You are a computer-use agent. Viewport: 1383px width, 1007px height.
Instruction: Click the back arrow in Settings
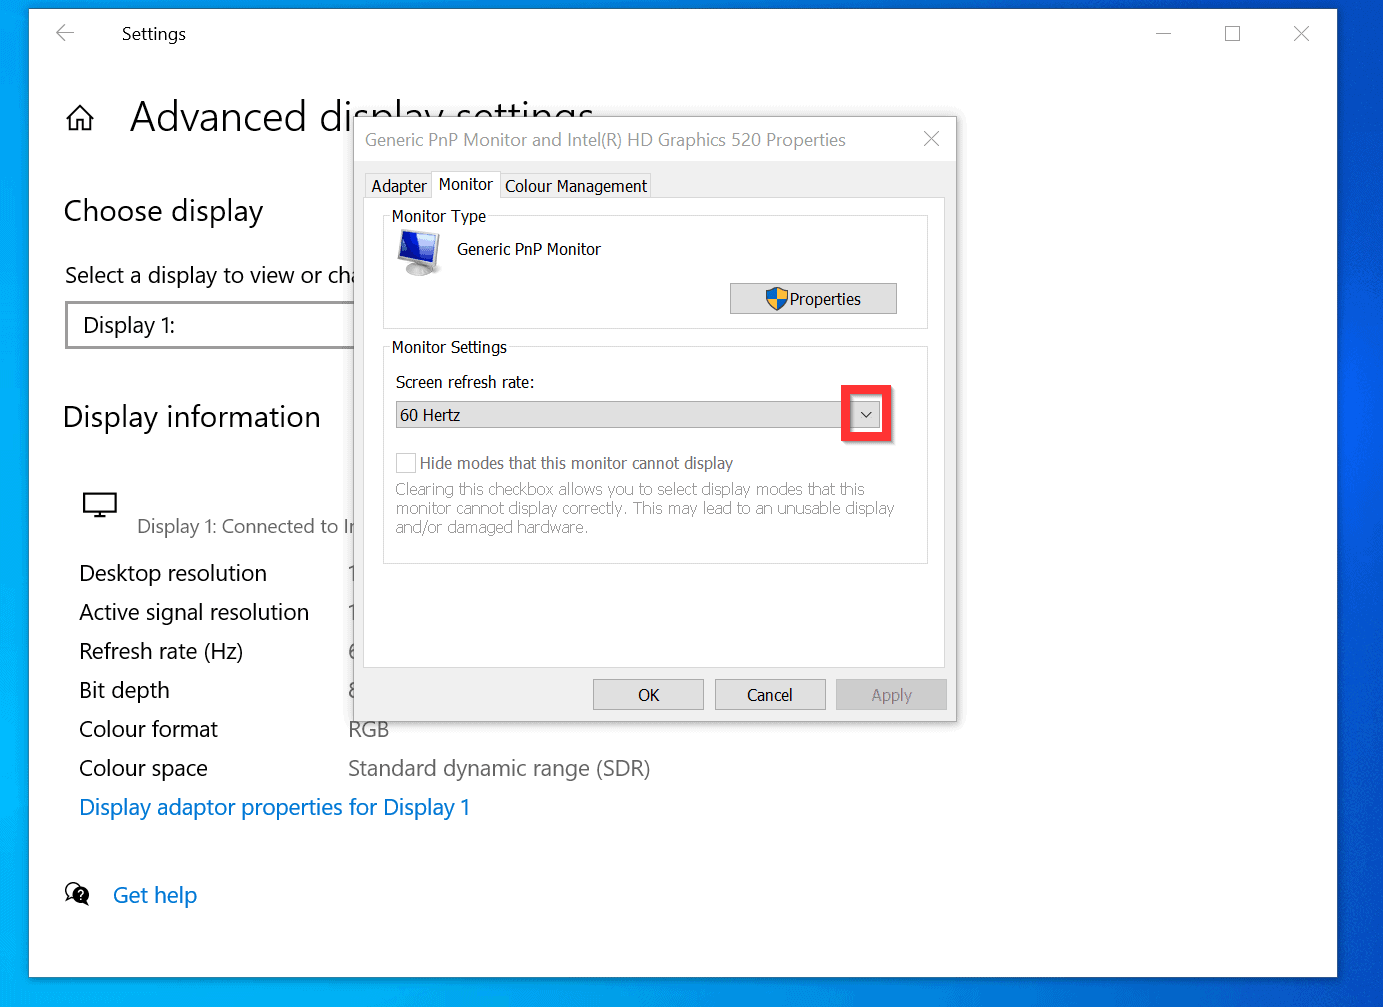[64, 33]
